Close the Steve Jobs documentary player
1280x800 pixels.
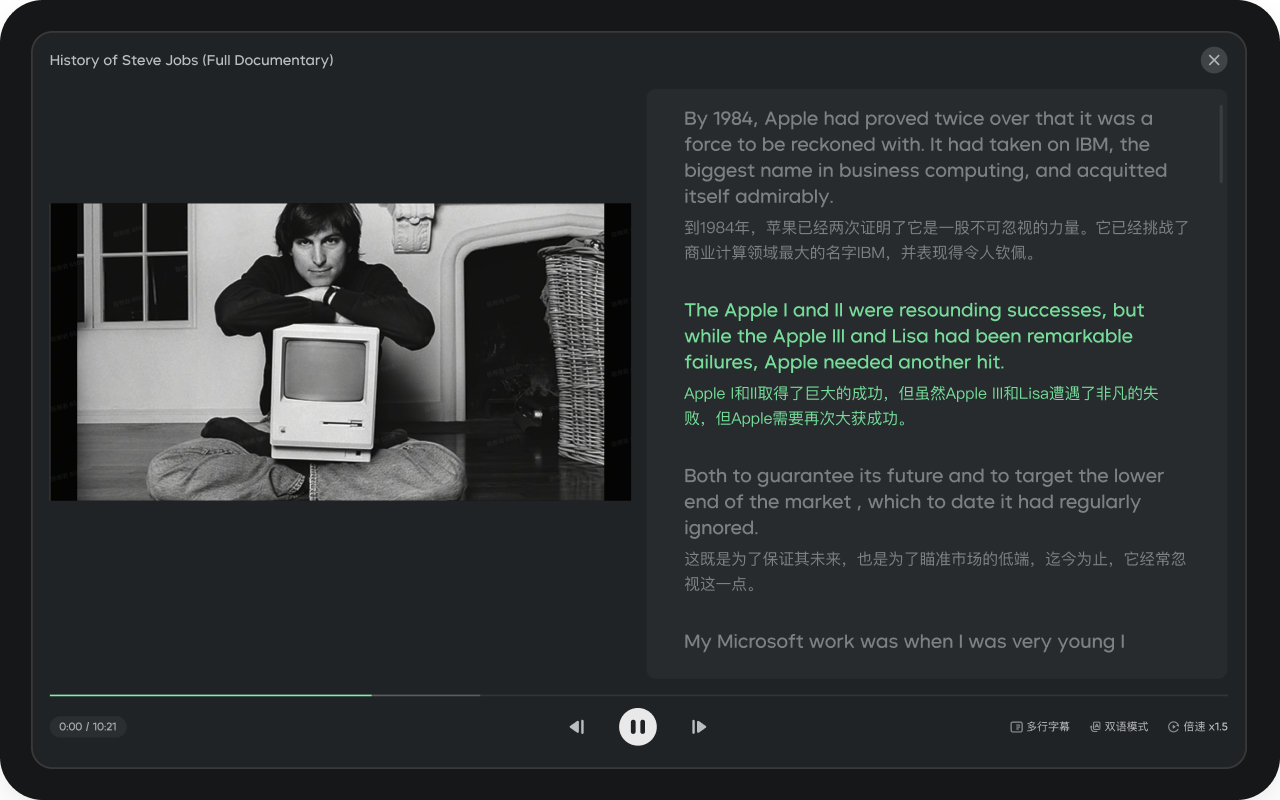(x=1214, y=60)
